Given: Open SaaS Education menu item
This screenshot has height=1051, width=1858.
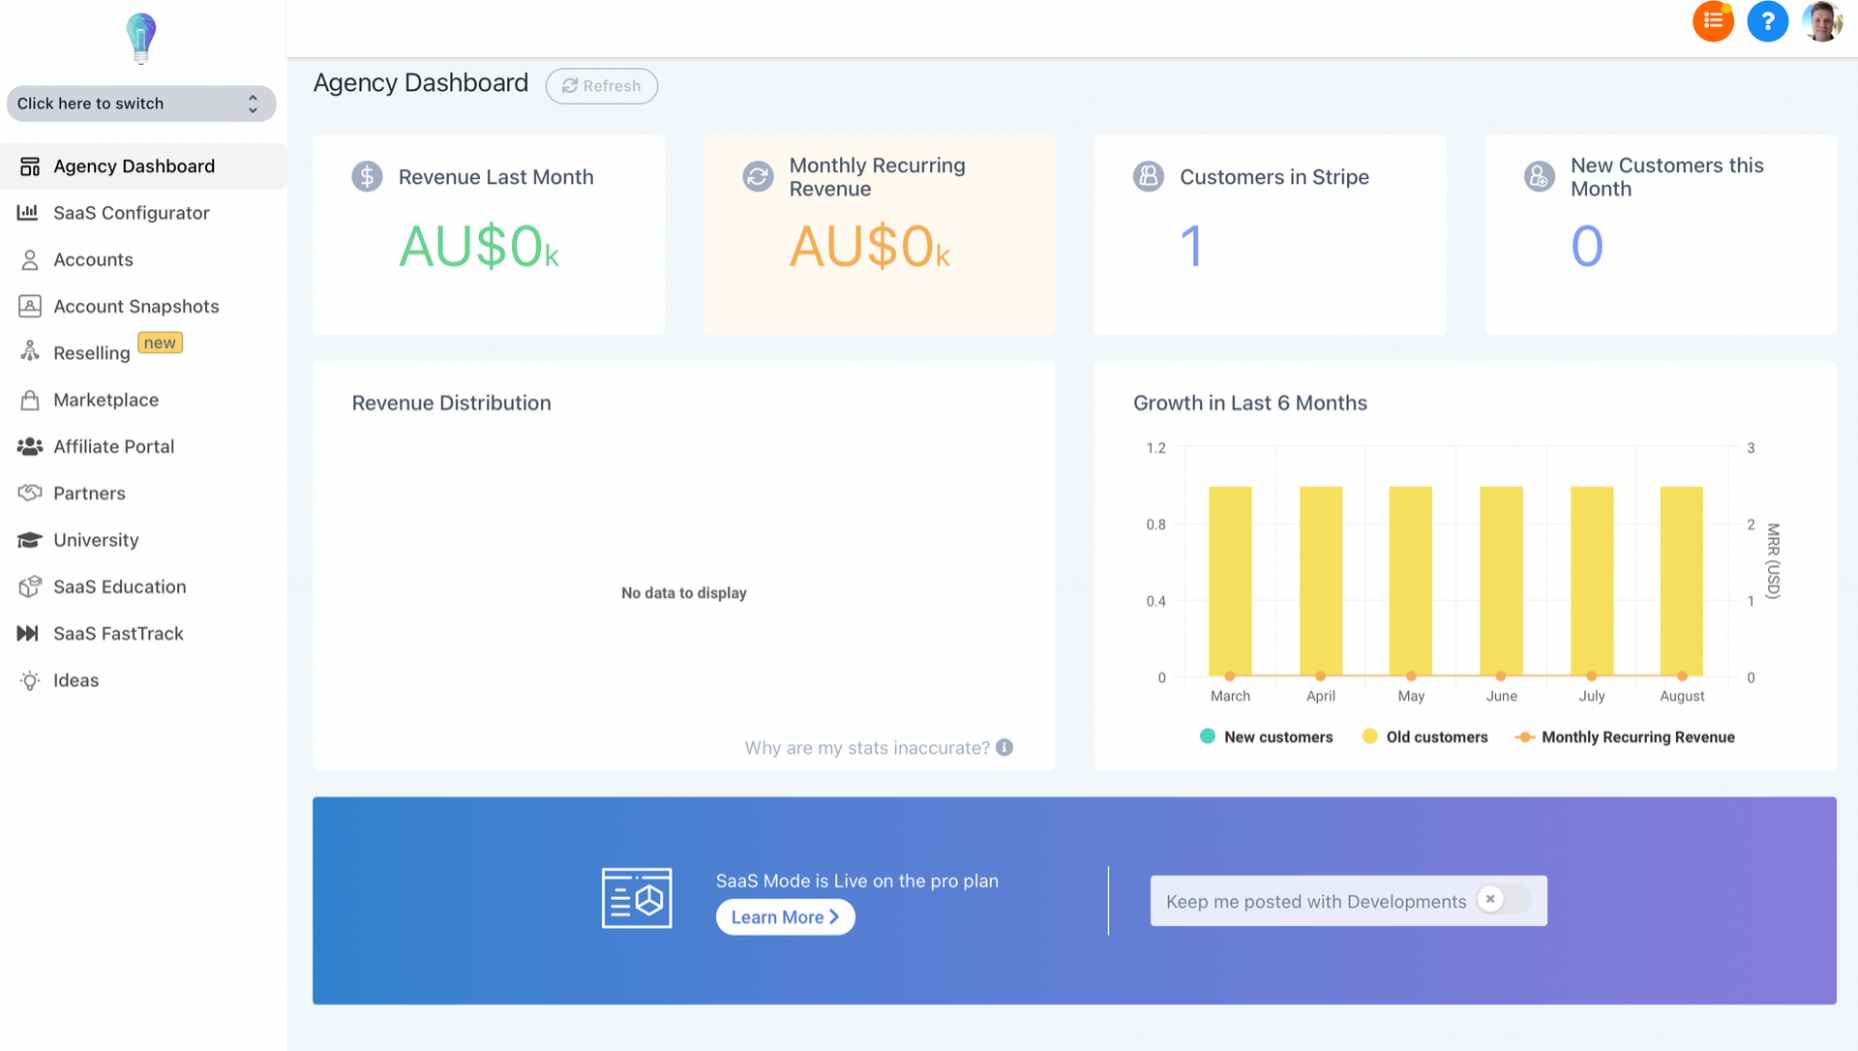Looking at the screenshot, I should 143,586.
